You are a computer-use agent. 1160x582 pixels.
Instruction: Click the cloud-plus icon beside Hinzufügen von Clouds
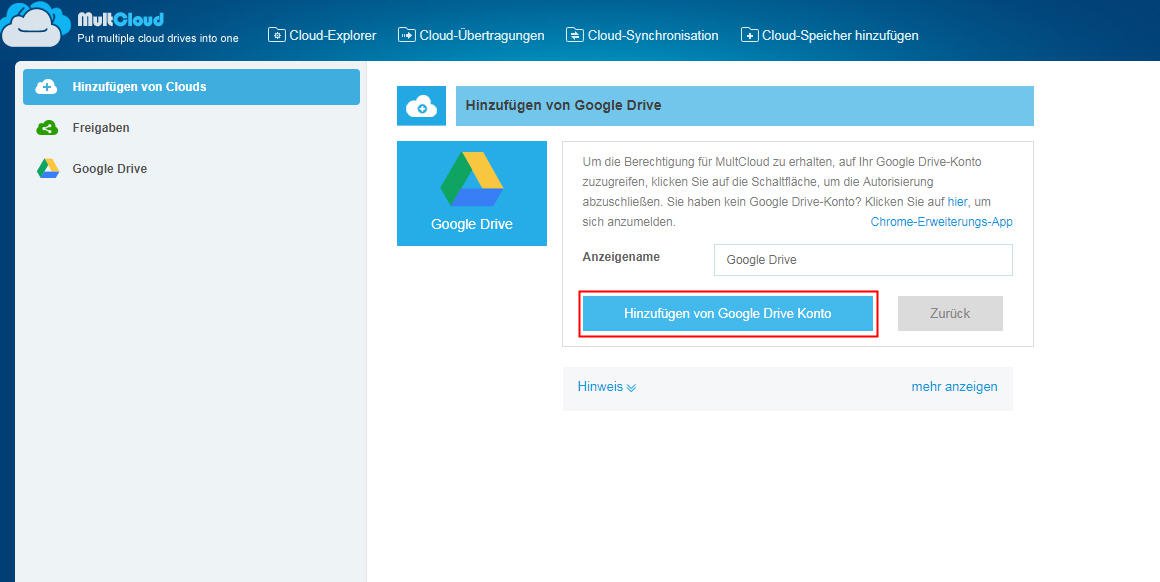[47, 87]
